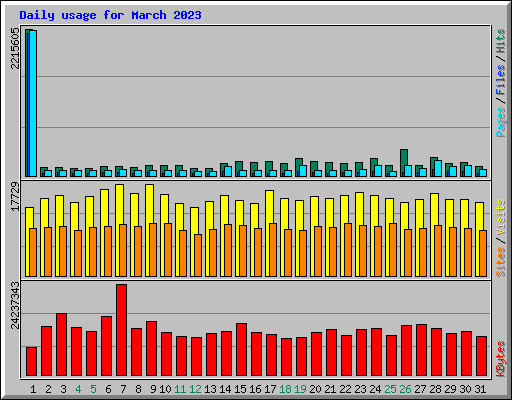
Task: Click the tall hits bar for day 1
Action: [27, 103]
